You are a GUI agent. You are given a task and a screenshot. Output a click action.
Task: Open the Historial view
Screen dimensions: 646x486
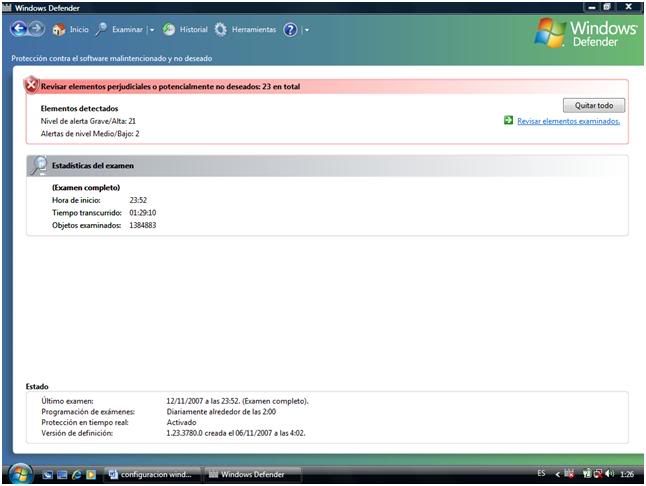point(185,30)
